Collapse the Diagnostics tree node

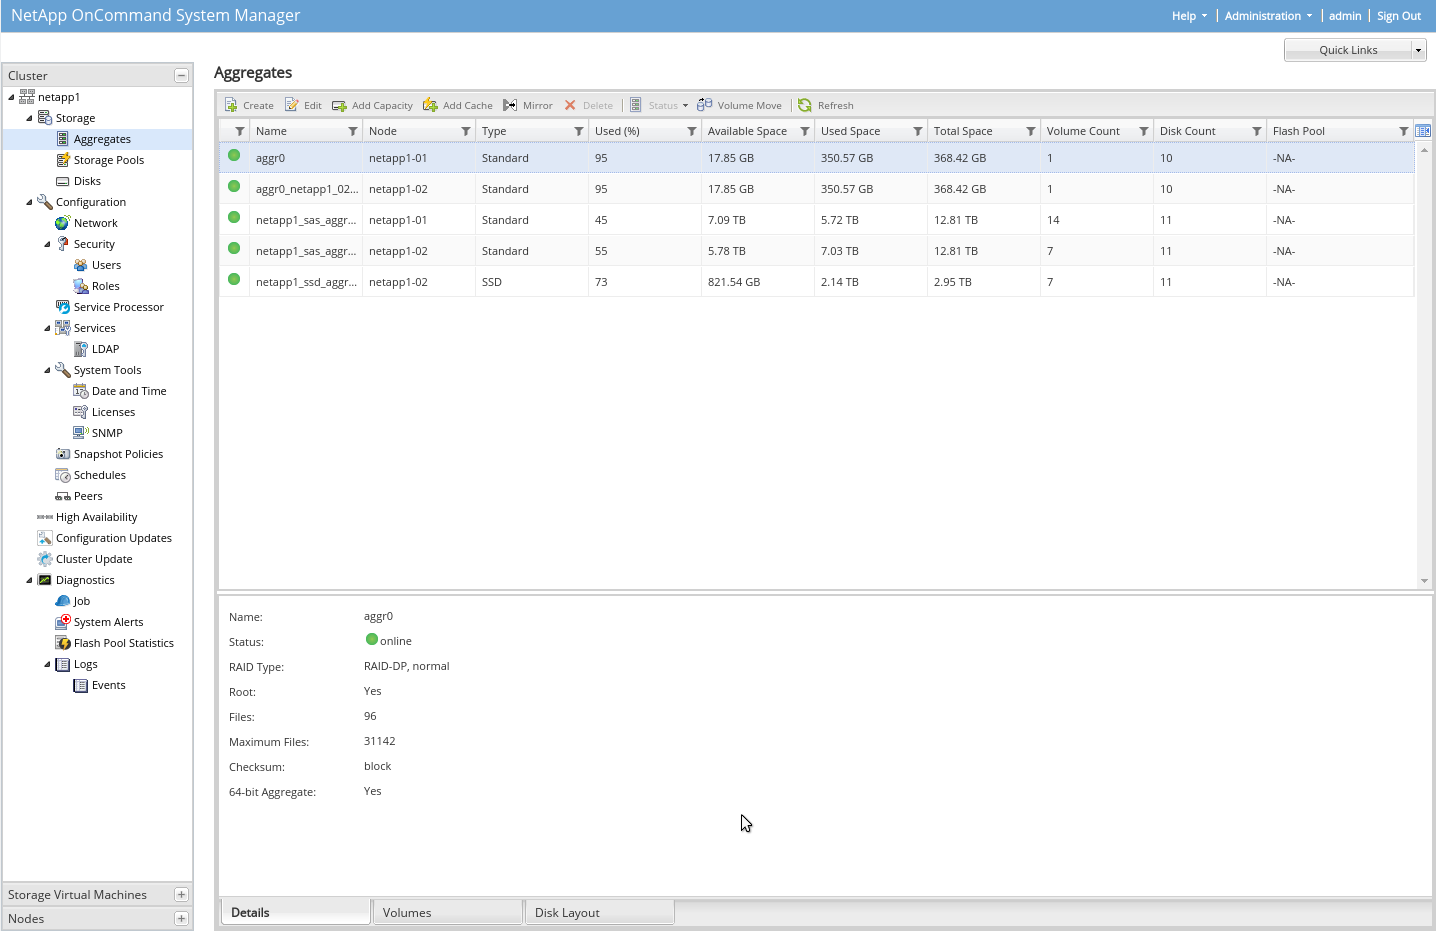(x=29, y=580)
